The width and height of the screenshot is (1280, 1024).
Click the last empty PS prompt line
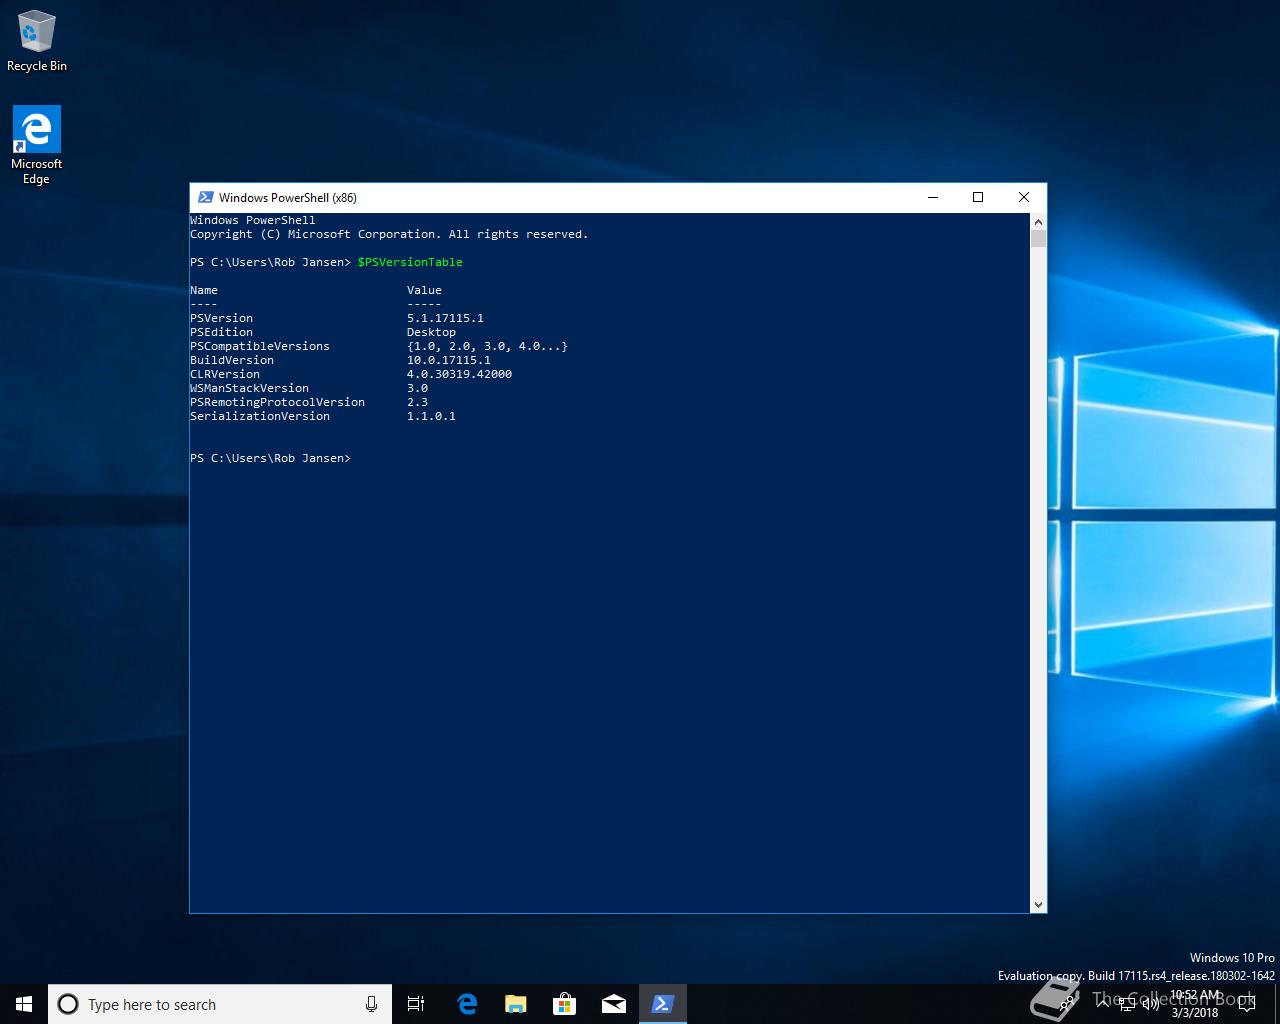tap(270, 458)
